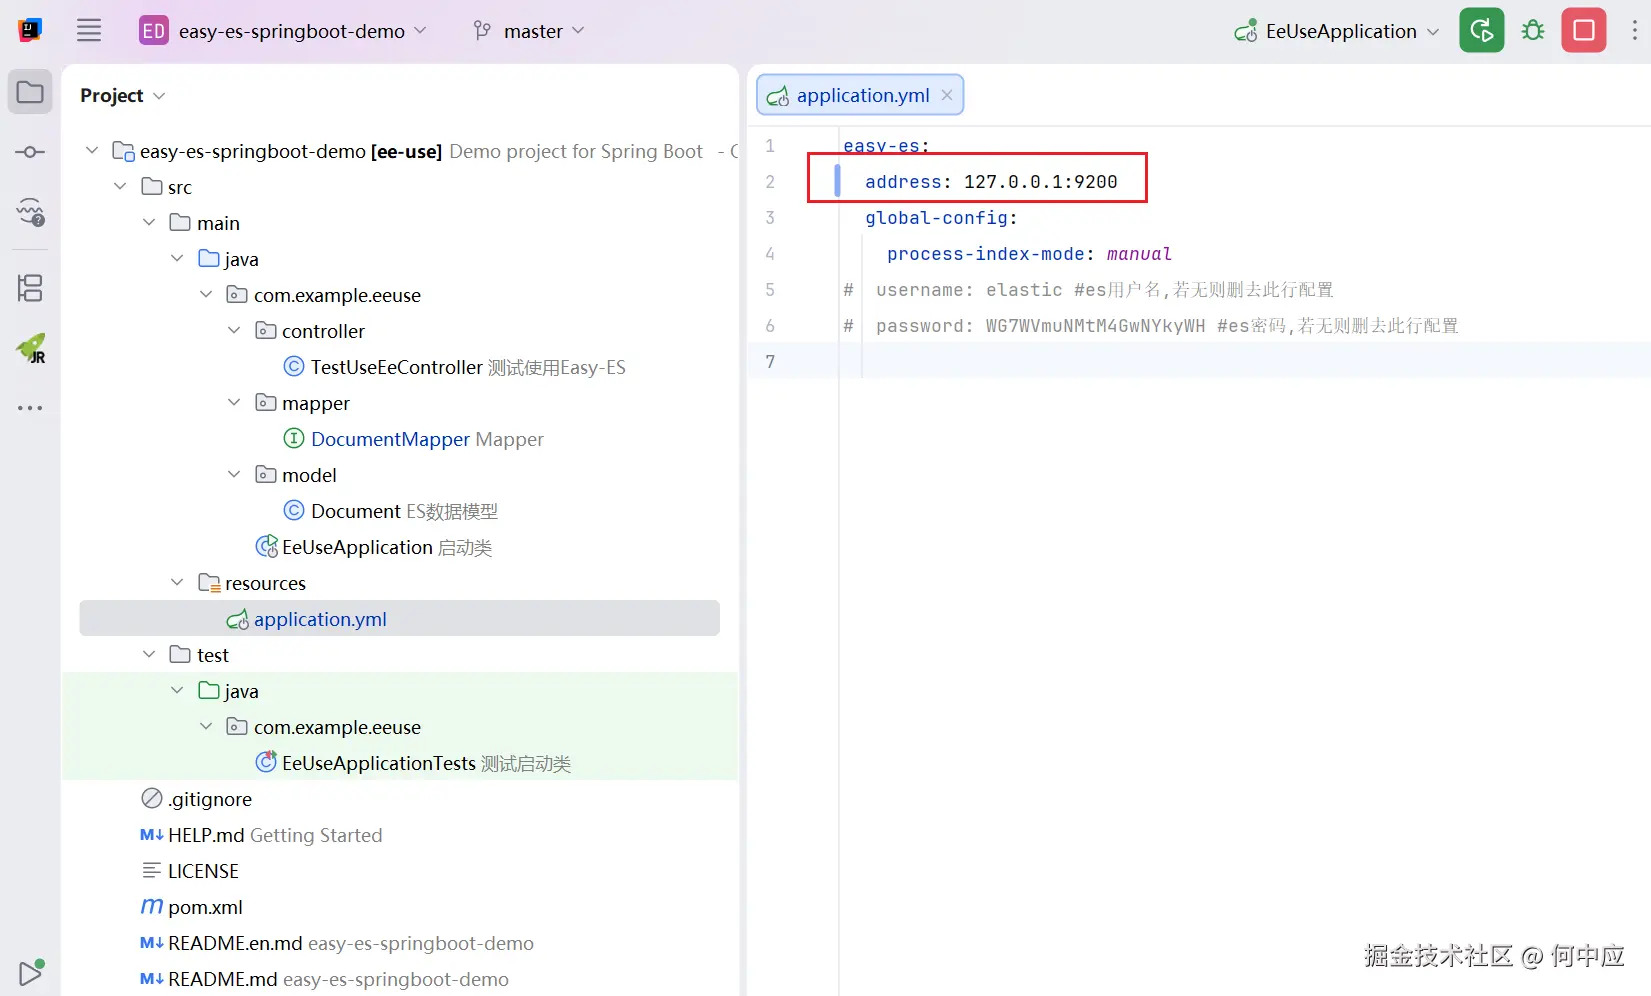1651x996 pixels.
Task: Open the Structure tool window icon
Action: click(30, 288)
